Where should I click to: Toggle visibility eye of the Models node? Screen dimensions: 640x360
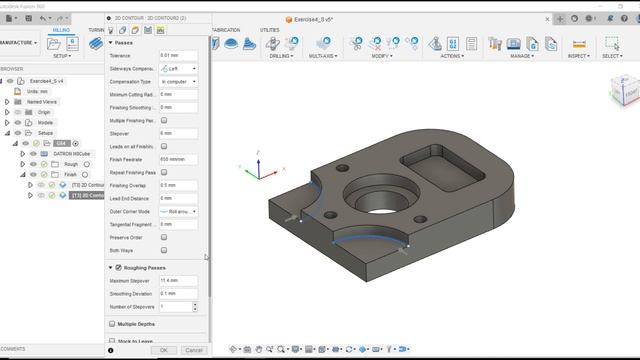coord(18,122)
